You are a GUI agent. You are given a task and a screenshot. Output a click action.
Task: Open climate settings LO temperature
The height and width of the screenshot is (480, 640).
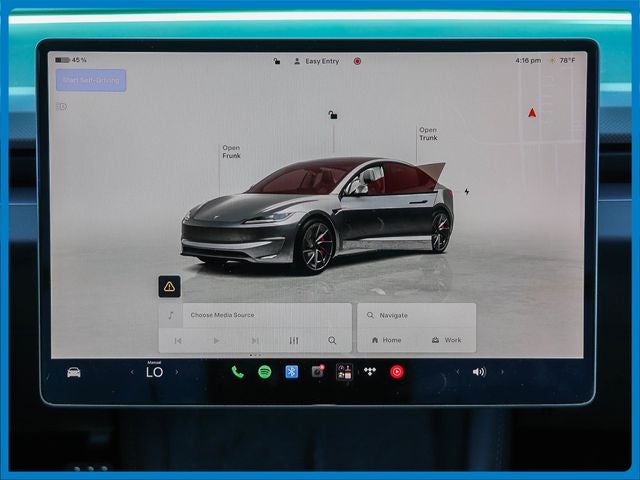(154, 372)
